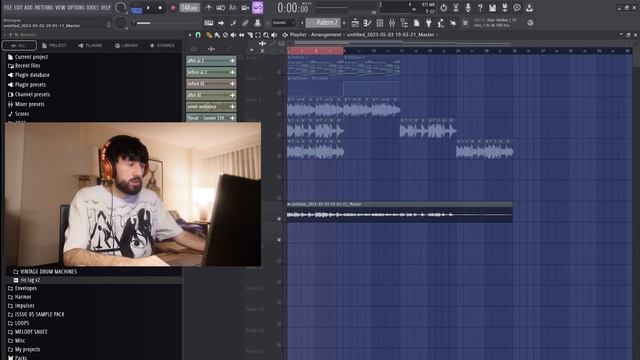Image resolution: width=640 pixels, height=360 pixels.
Task: Click the undo history circular arrow icon
Action: point(443,8)
